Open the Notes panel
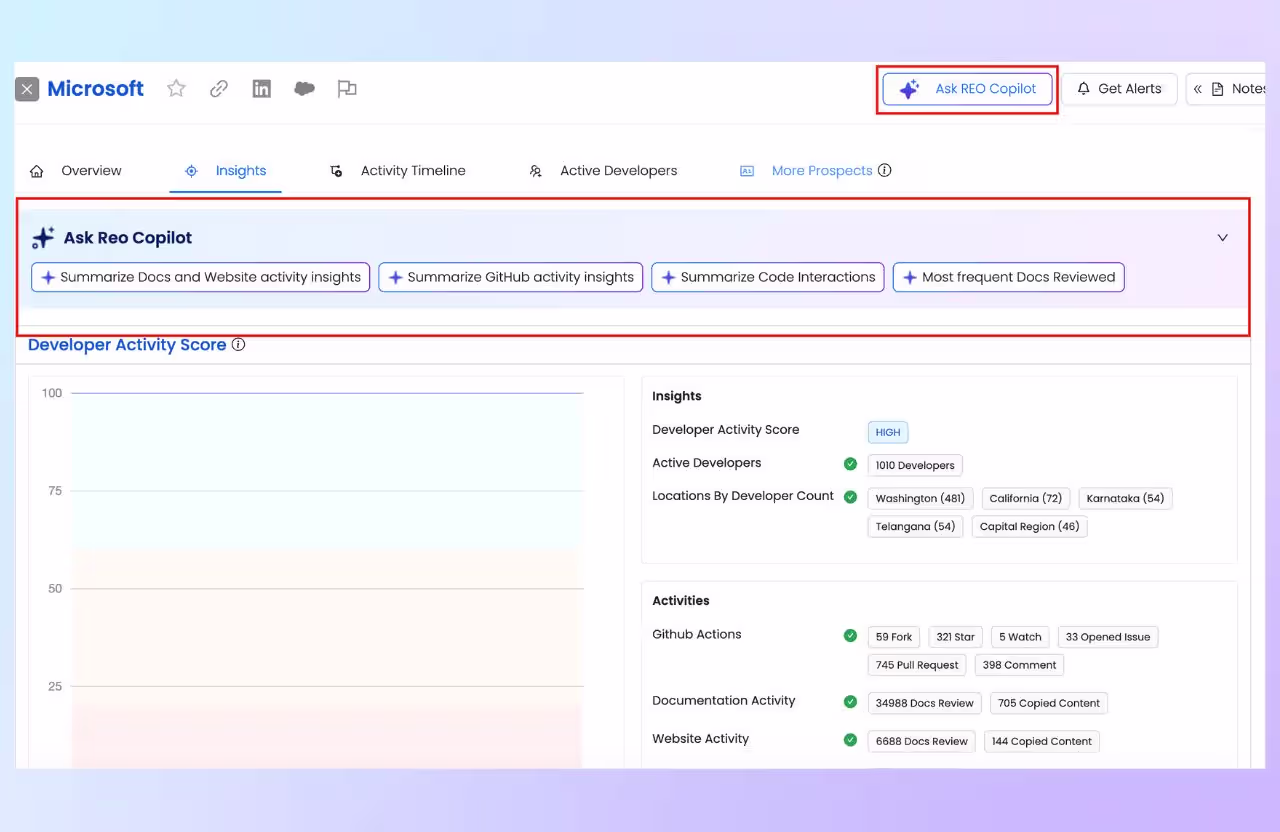 click(1226, 89)
